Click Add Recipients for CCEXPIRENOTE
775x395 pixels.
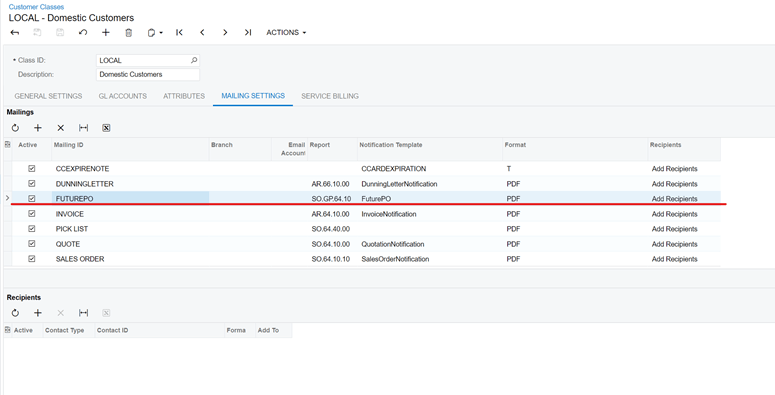[674, 169]
